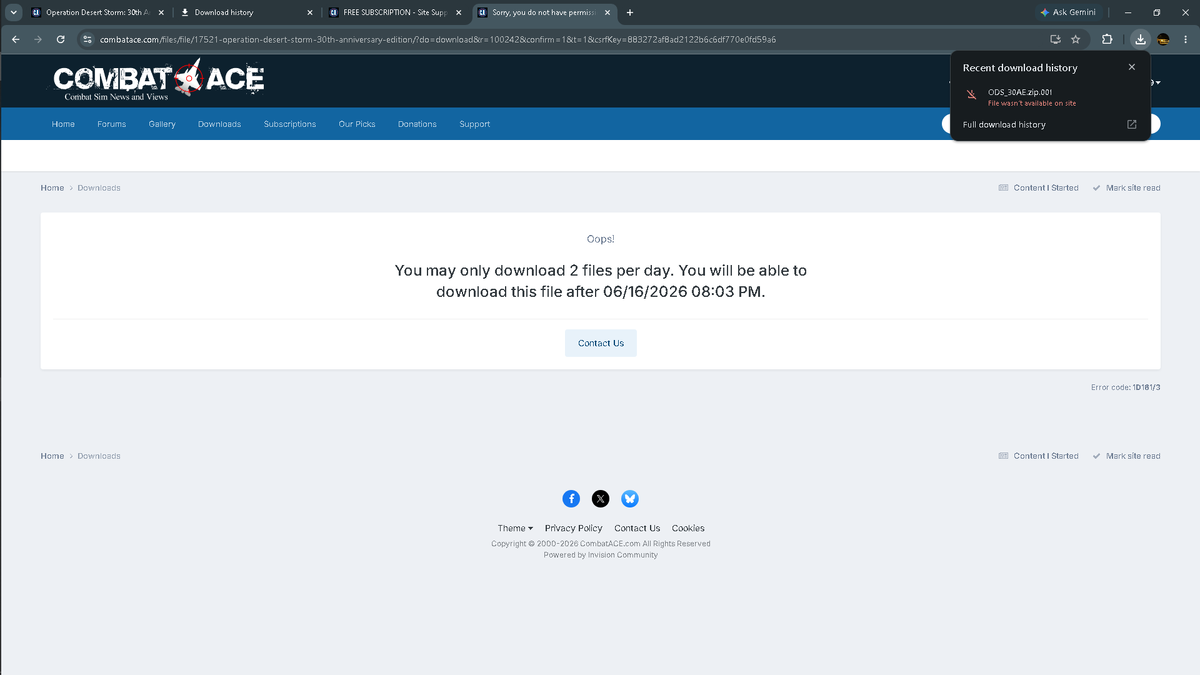
Task: Click the downloads icon in Chrome toolbar
Action: coord(1141,39)
